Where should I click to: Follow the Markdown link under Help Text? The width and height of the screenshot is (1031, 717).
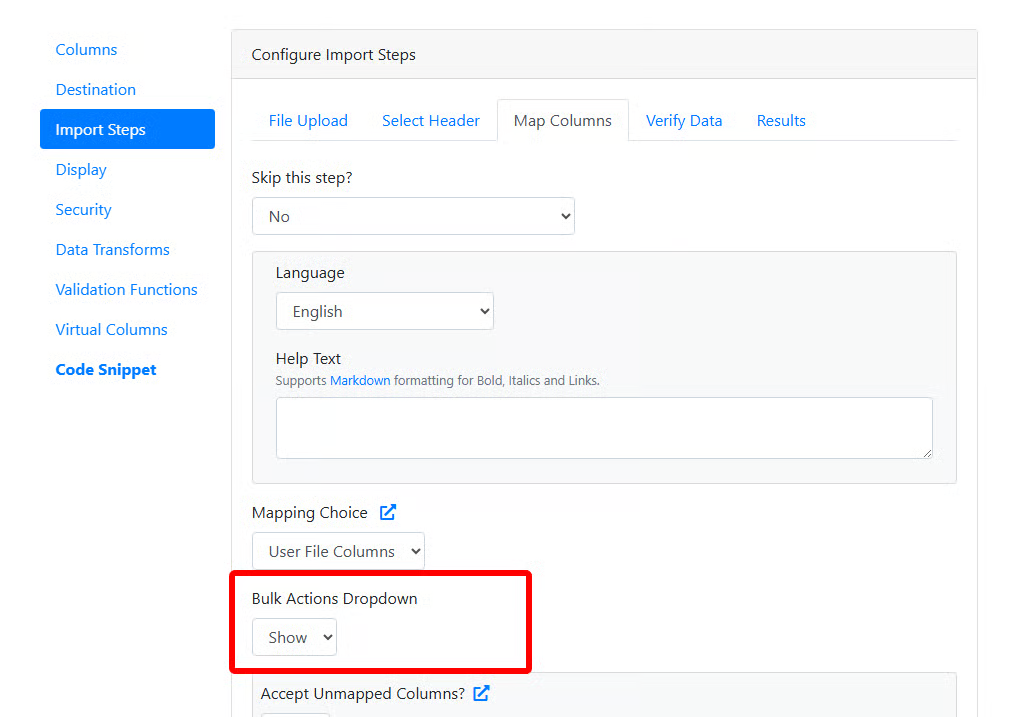click(360, 380)
